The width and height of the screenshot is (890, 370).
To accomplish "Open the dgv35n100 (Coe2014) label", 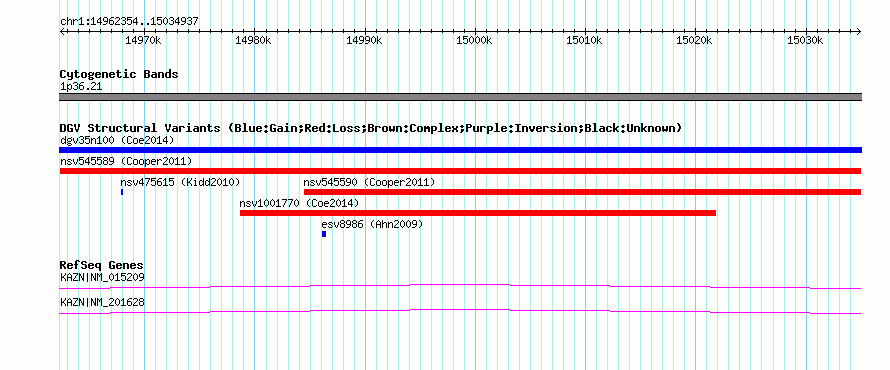I will [x=117, y=140].
